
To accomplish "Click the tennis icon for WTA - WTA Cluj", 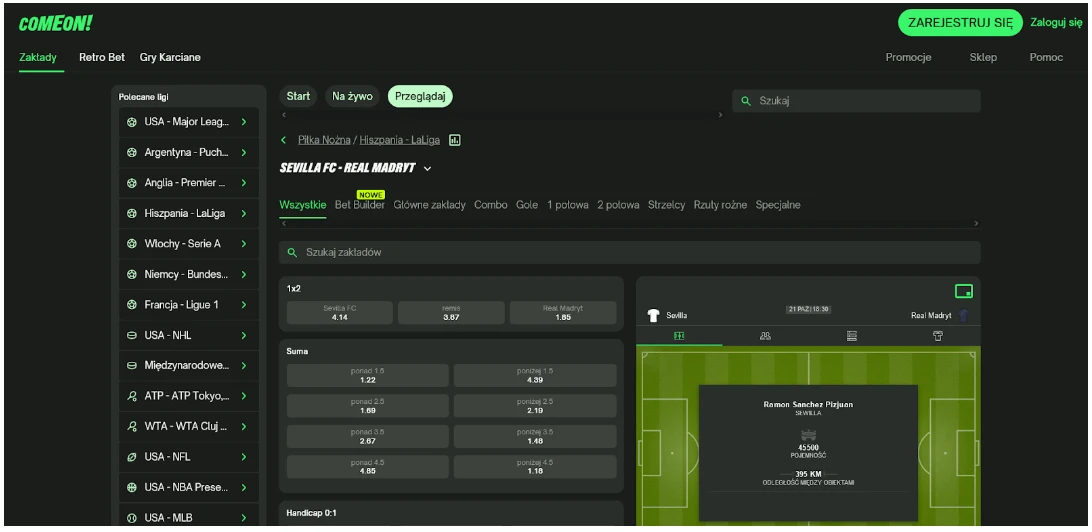I will point(132,426).
